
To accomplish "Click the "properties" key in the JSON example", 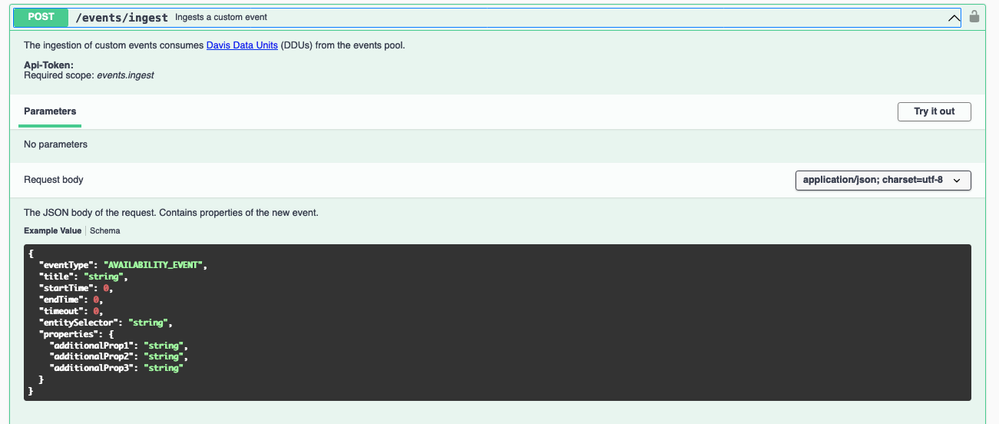I will tap(69, 333).
